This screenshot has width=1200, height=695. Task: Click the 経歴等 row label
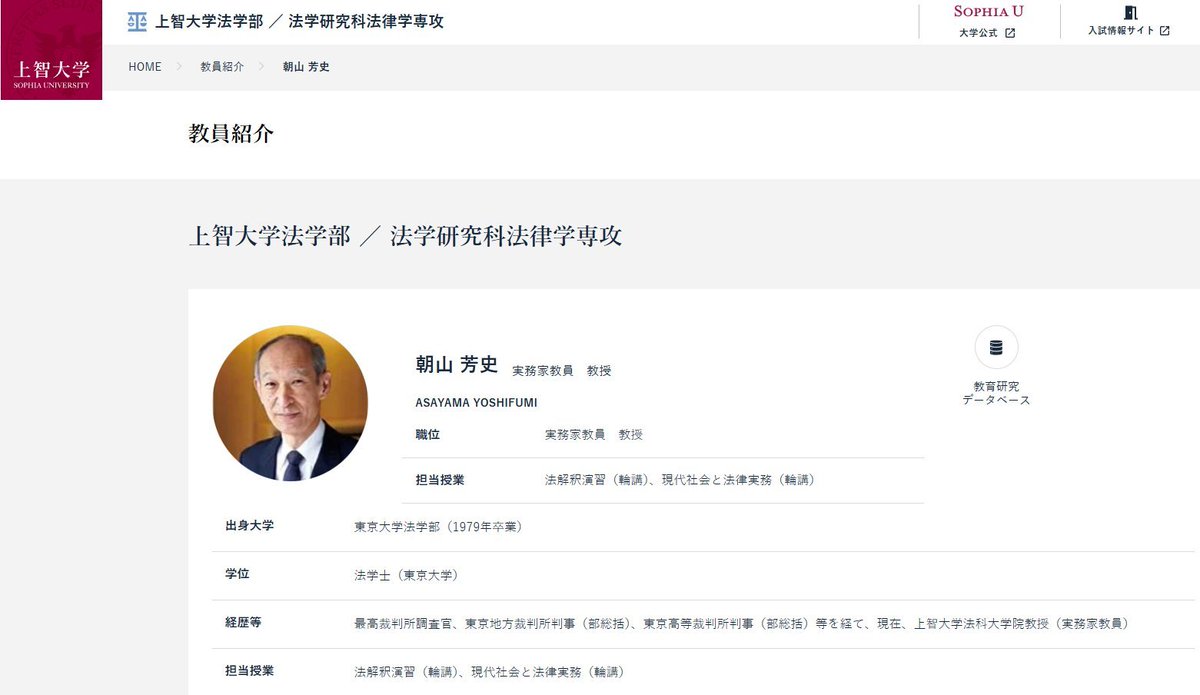point(244,623)
